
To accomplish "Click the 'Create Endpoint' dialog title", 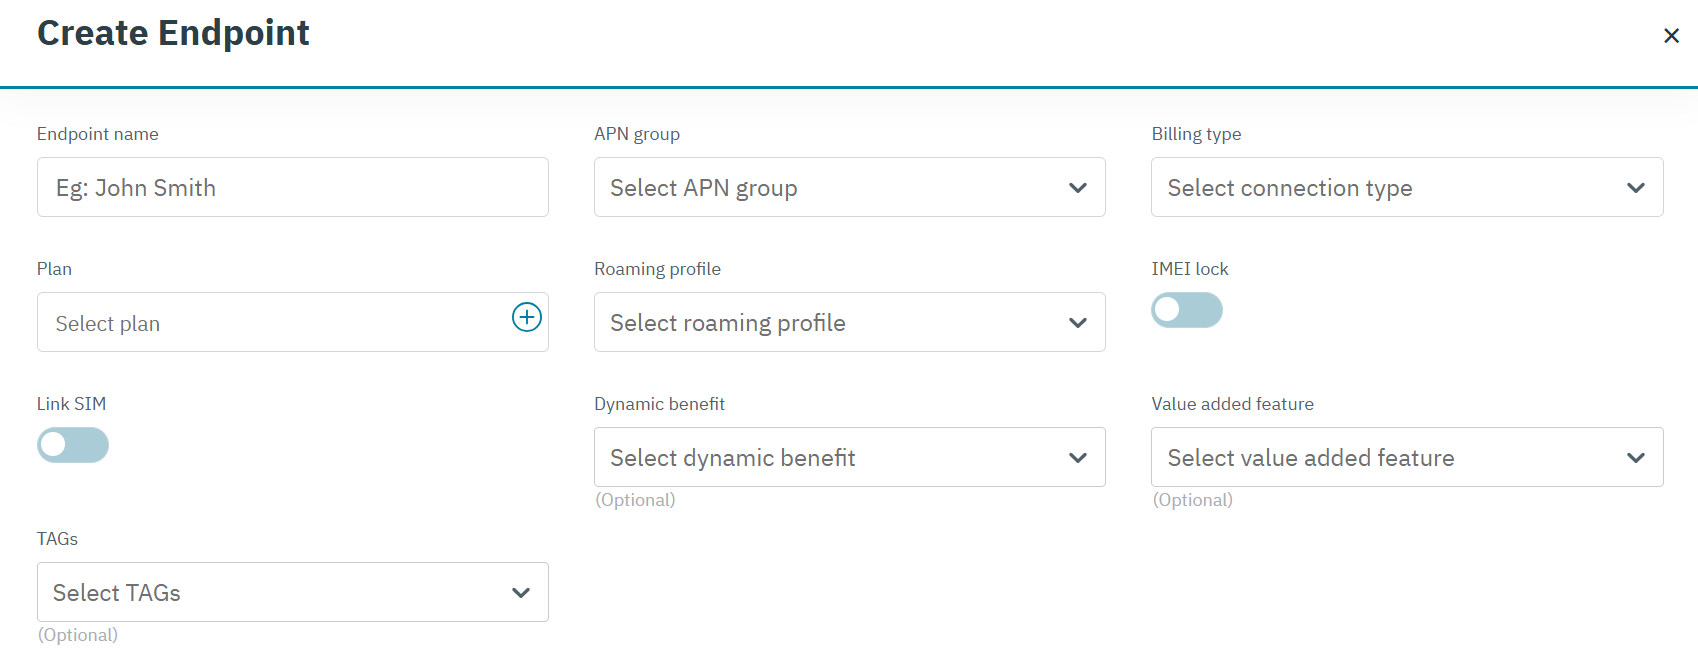I will coord(173,33).
